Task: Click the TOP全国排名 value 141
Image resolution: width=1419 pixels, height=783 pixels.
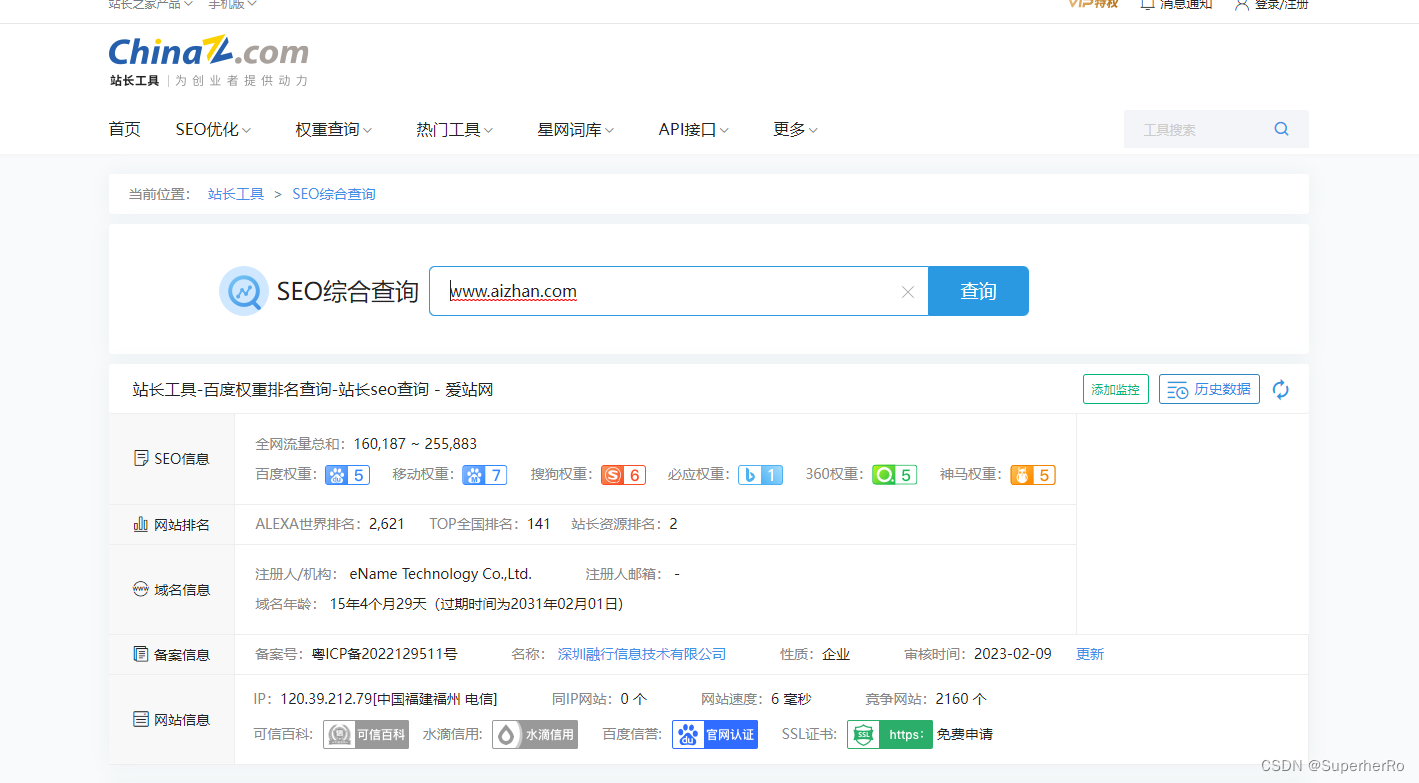Action: click(x=539, y=524)
